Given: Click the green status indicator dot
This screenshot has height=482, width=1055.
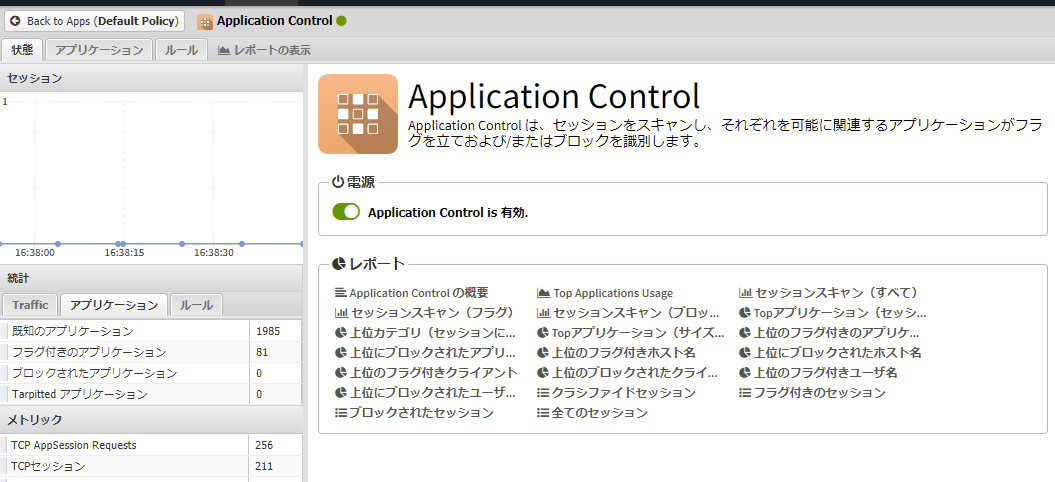Looking at the screenshot, I should pyautogui.click(x=342, y=20).
